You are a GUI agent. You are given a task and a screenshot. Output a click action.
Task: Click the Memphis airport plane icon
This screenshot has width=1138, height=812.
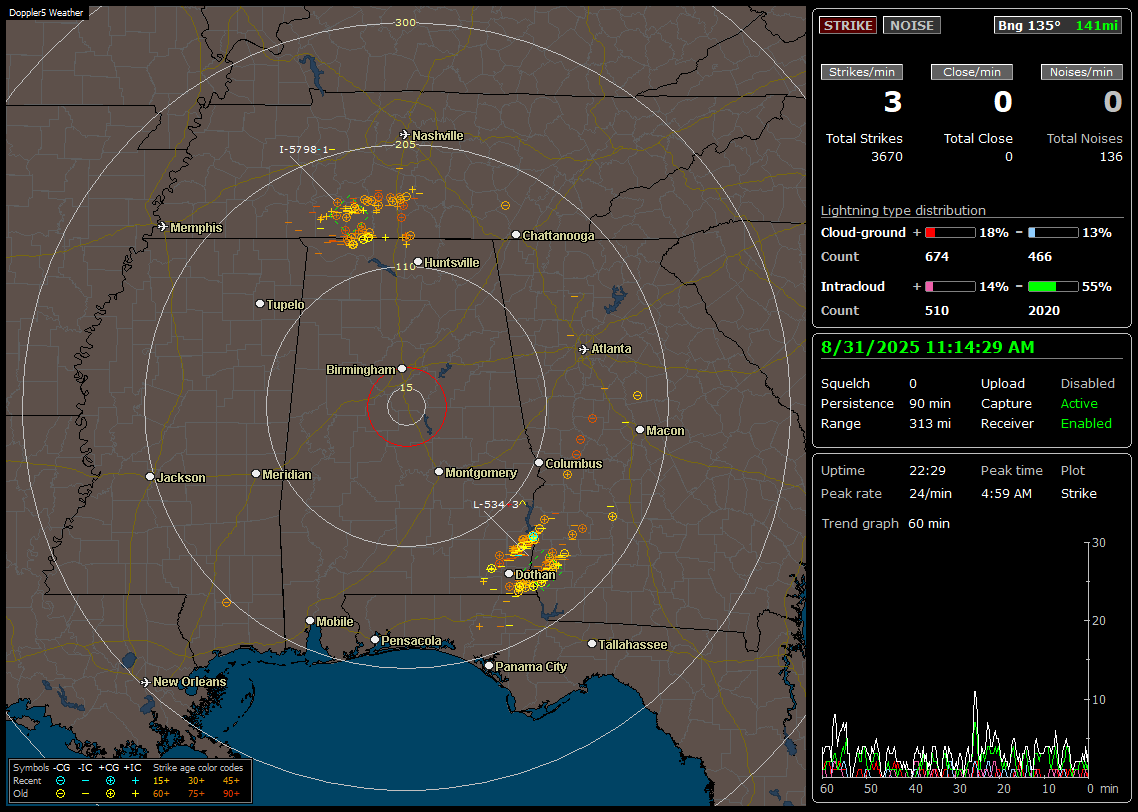click(x=163, y=227)
